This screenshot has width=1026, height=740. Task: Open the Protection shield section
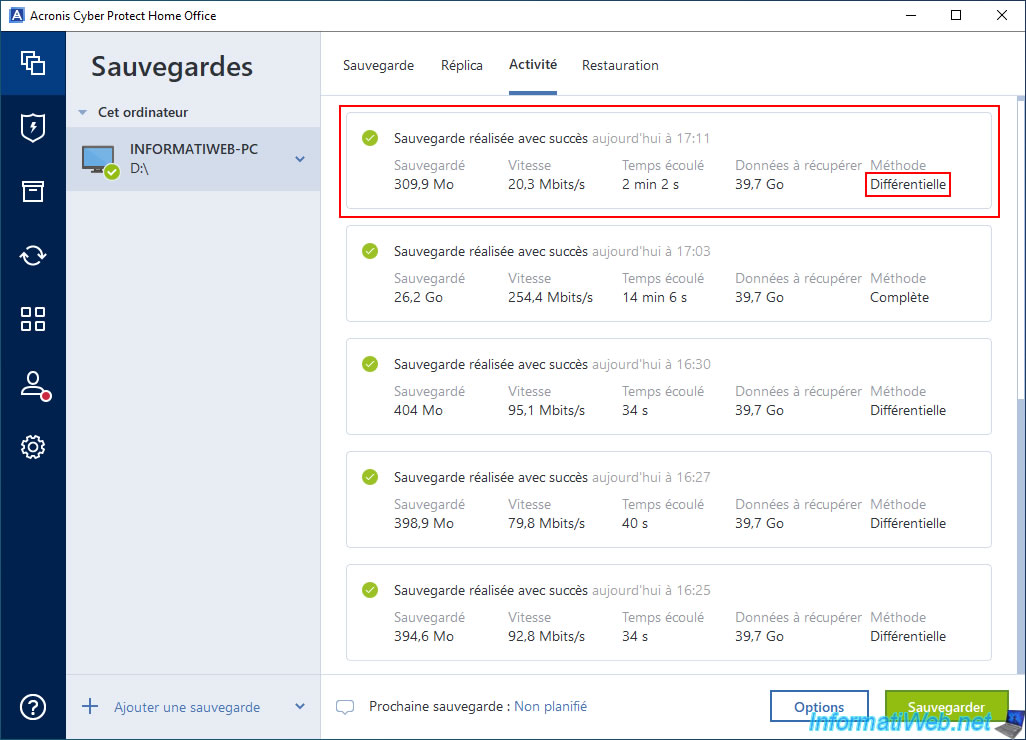[33, 128]
